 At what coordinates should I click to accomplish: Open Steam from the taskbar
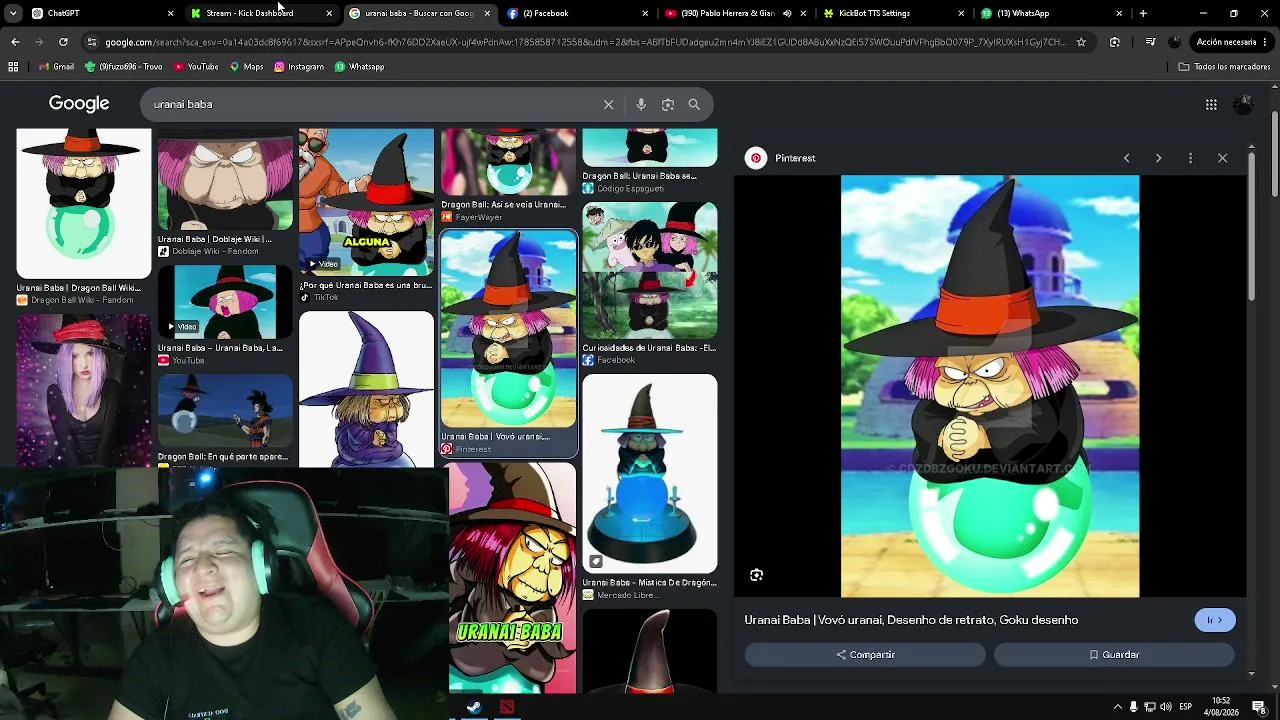tap(474, 707)
